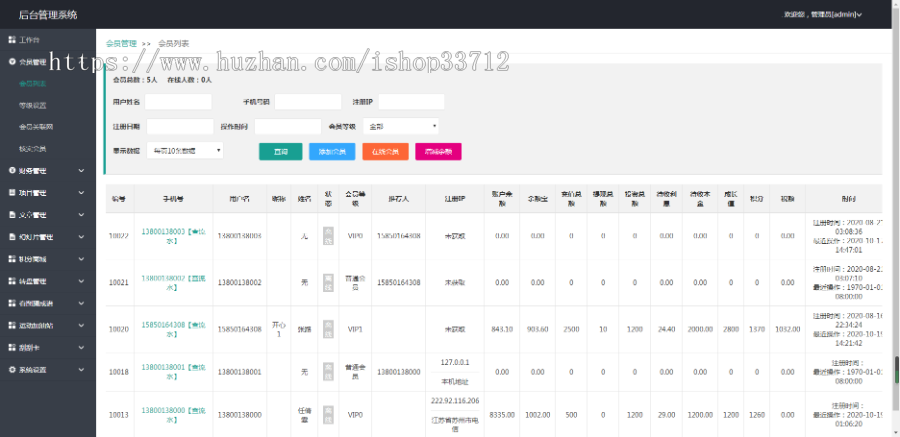Focus the 操作时间 input field
Image resolution: width=900 pixels, height=437 pixels.
pyautogui.click(x=288, y=126)
